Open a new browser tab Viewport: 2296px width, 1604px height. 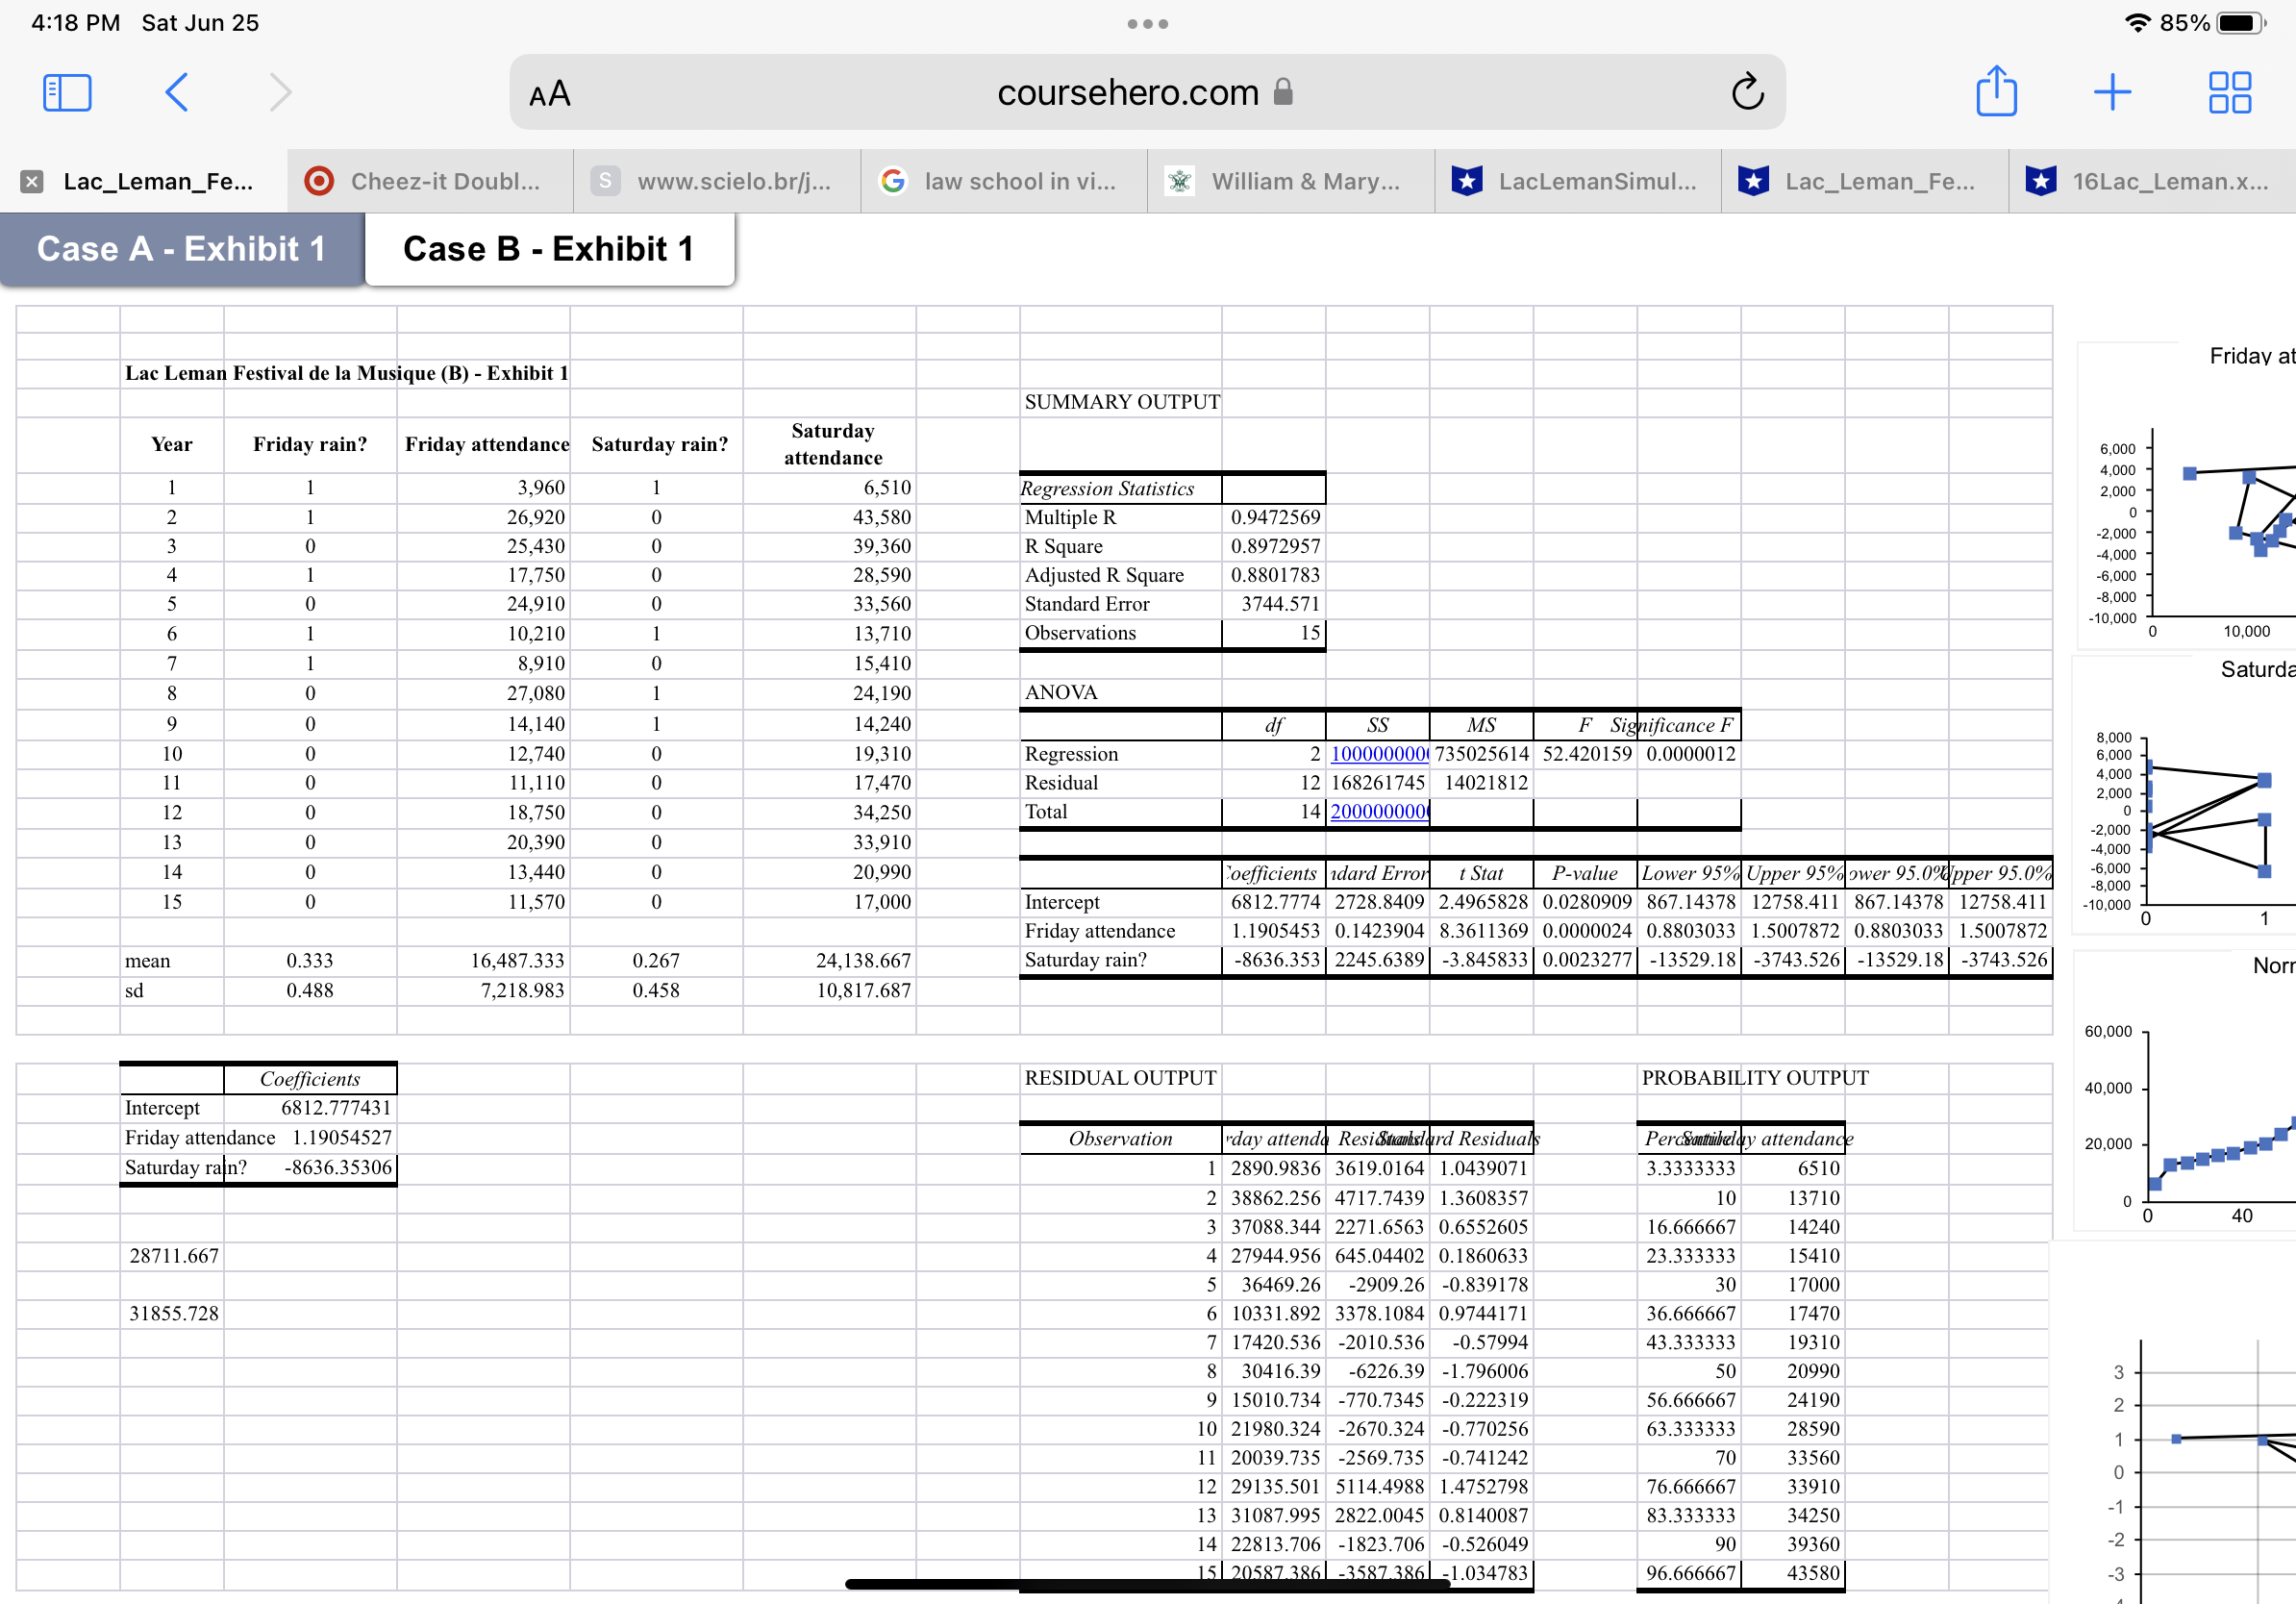(2112, 92)
